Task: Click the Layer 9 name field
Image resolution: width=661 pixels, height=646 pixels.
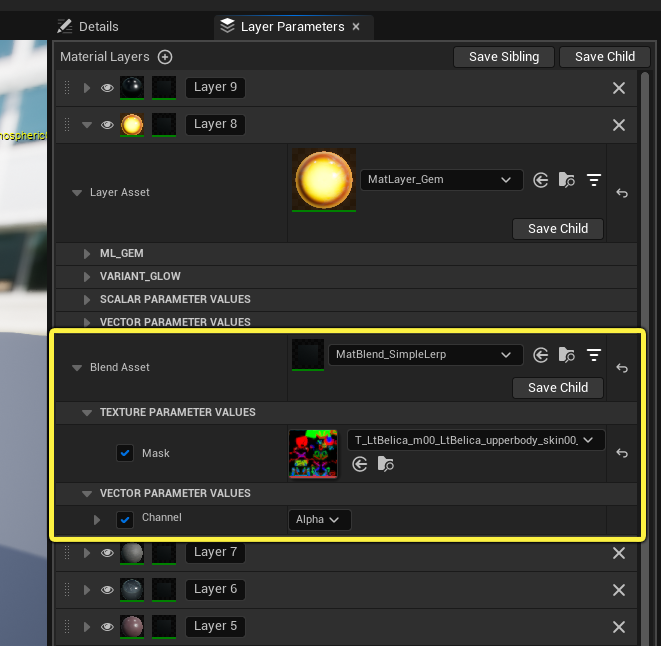Action: pyautogui.click(x=215, y=87)
